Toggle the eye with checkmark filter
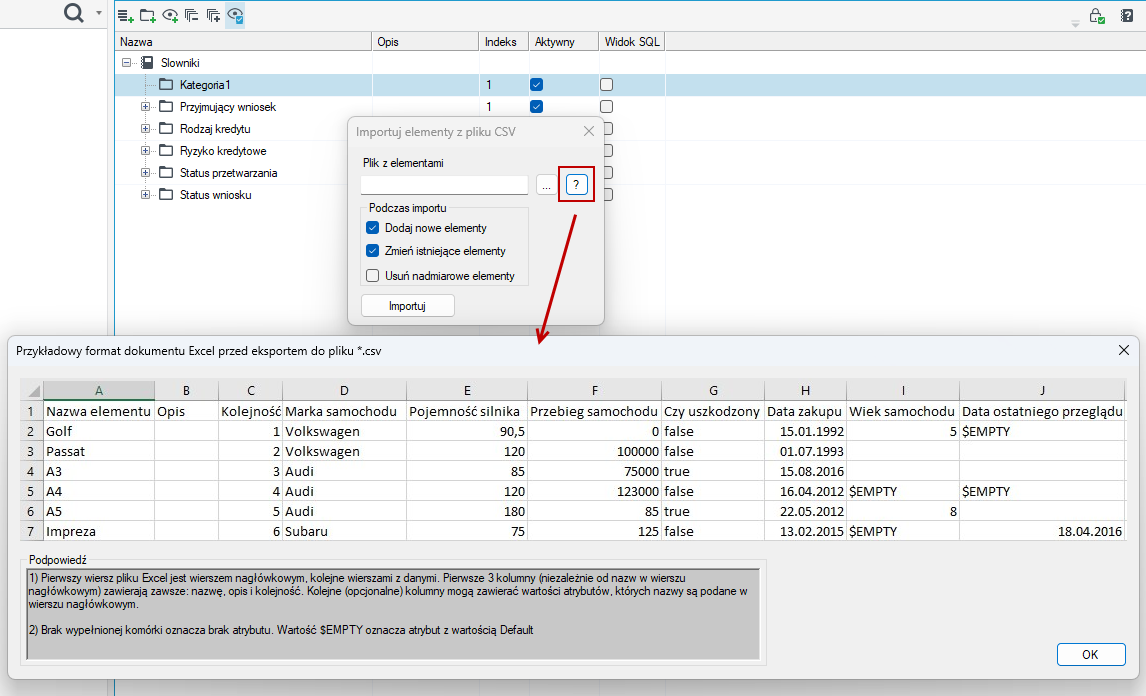Image resolution: width=1146 pixels, height=696 pixels. pyautogui.click(x=235, y=15)
